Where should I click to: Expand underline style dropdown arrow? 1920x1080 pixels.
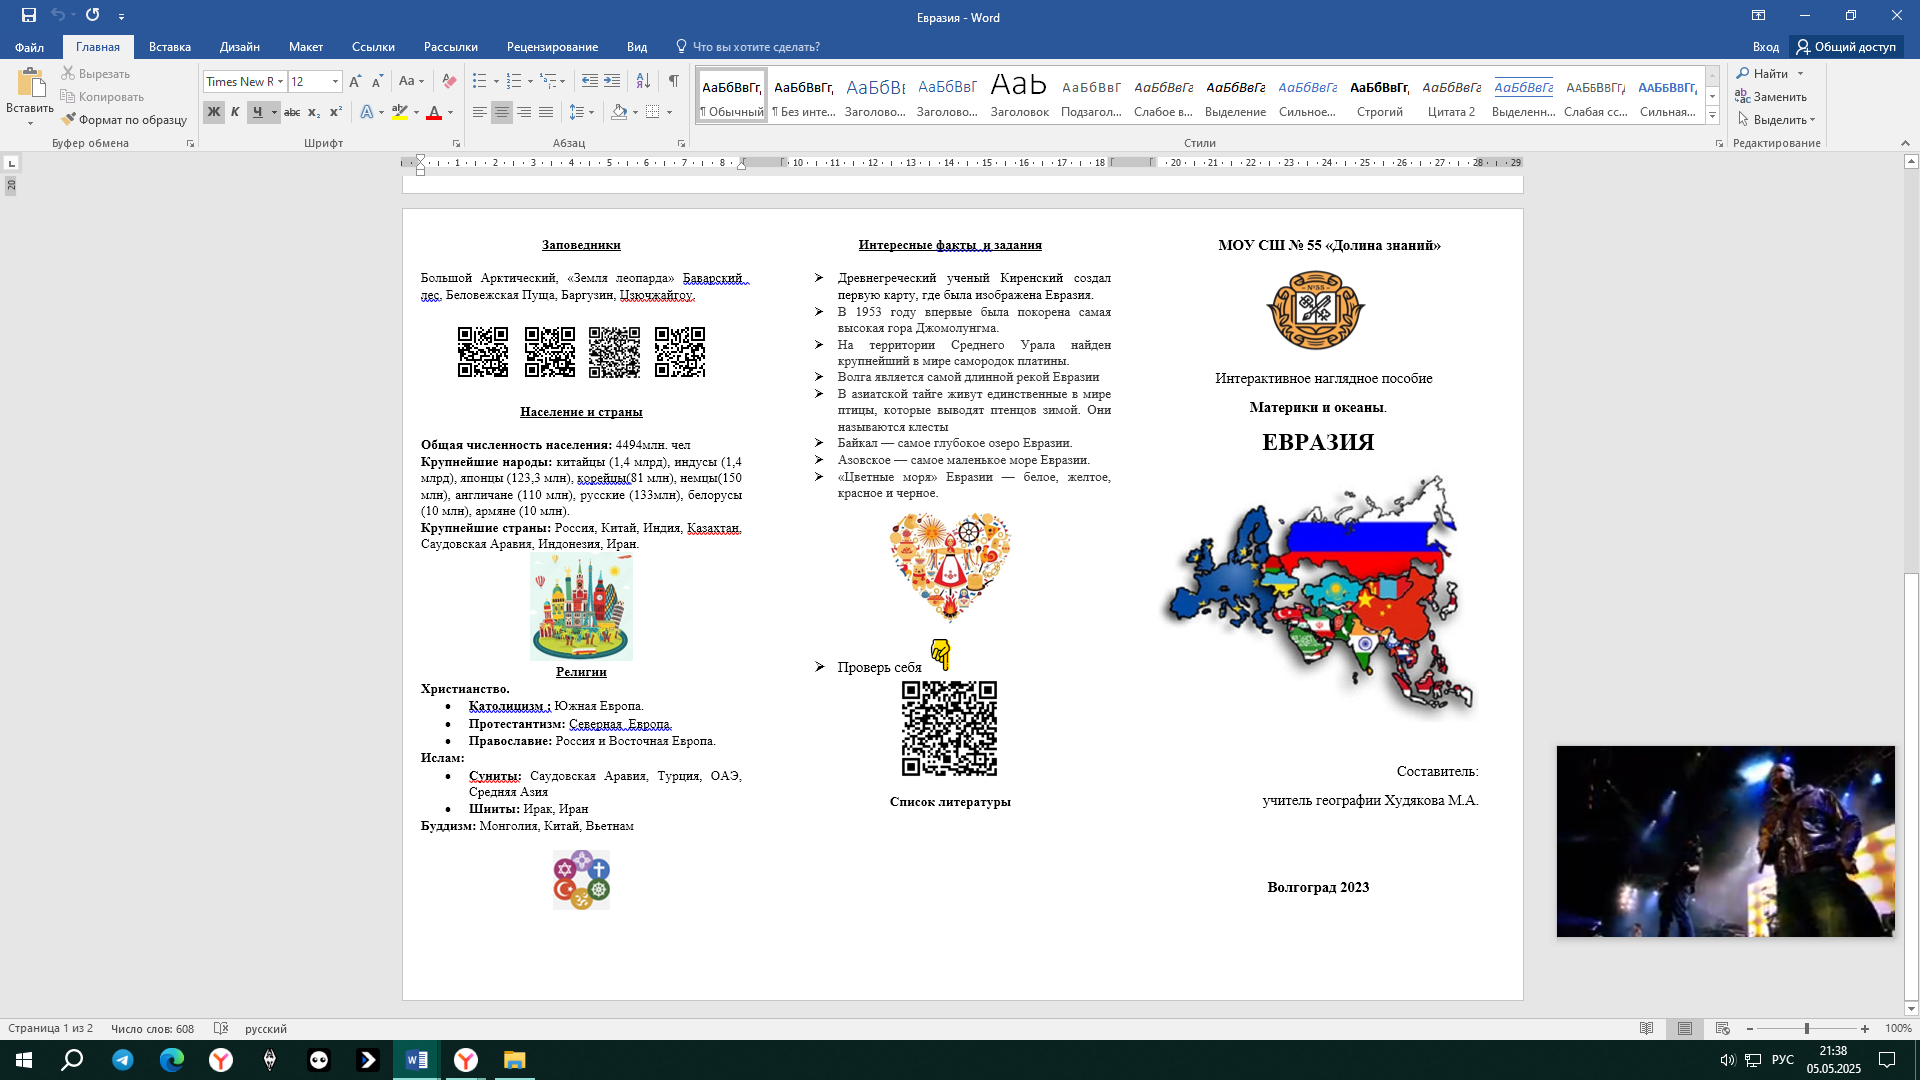click(274, 113)
